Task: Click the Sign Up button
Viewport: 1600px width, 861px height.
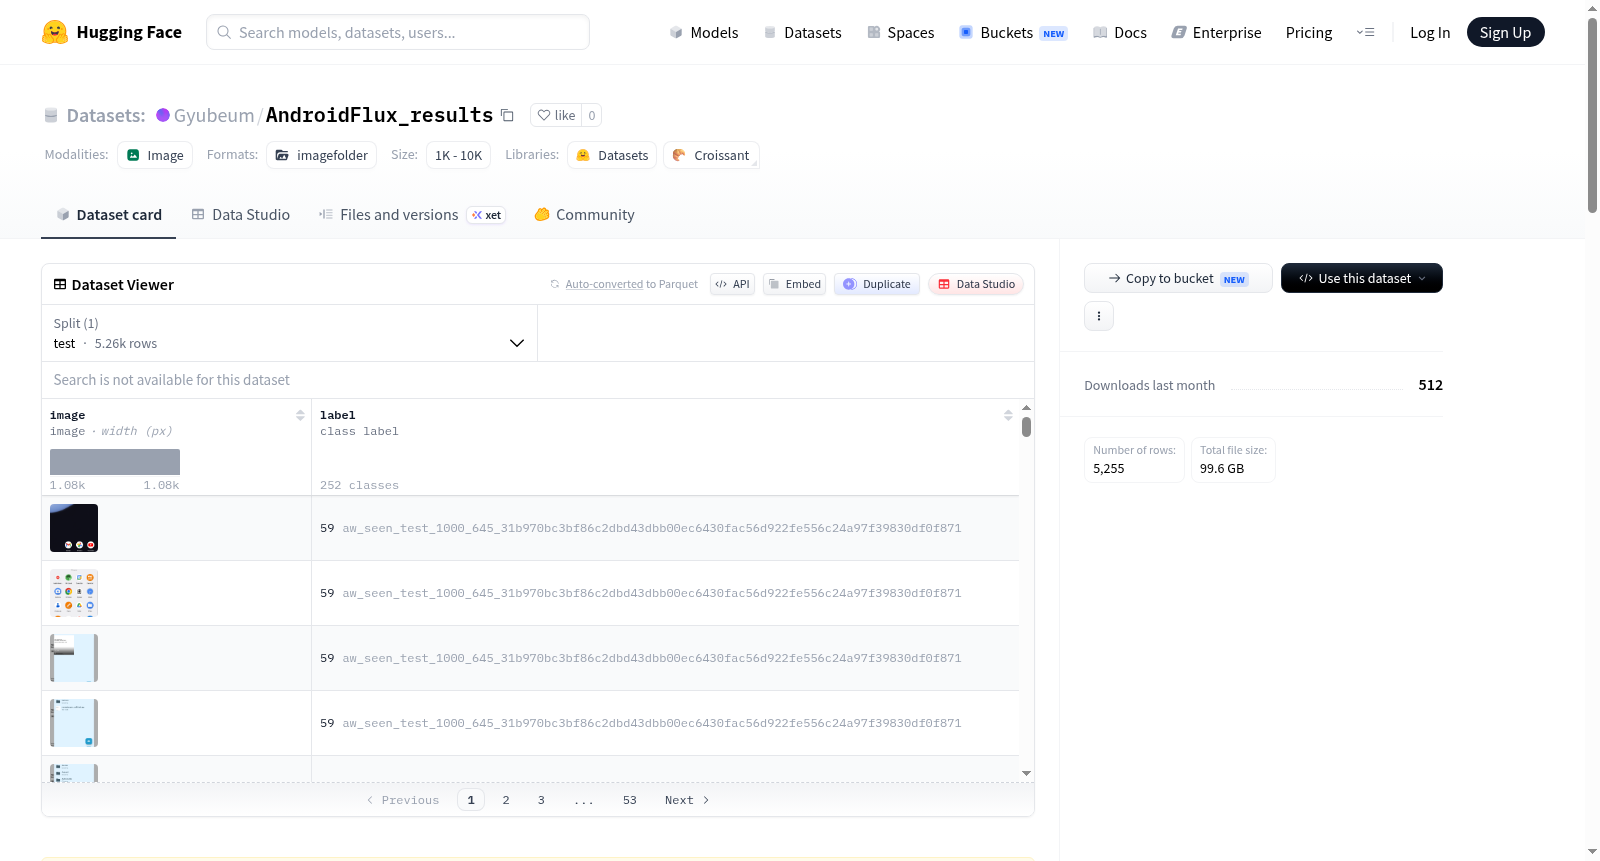Action: (1505, 32)
